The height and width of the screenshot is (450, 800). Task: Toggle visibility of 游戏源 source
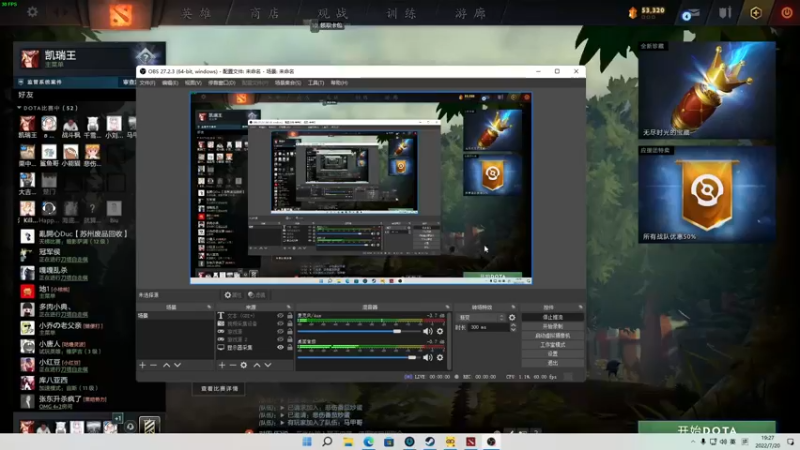tap(280, 332)
